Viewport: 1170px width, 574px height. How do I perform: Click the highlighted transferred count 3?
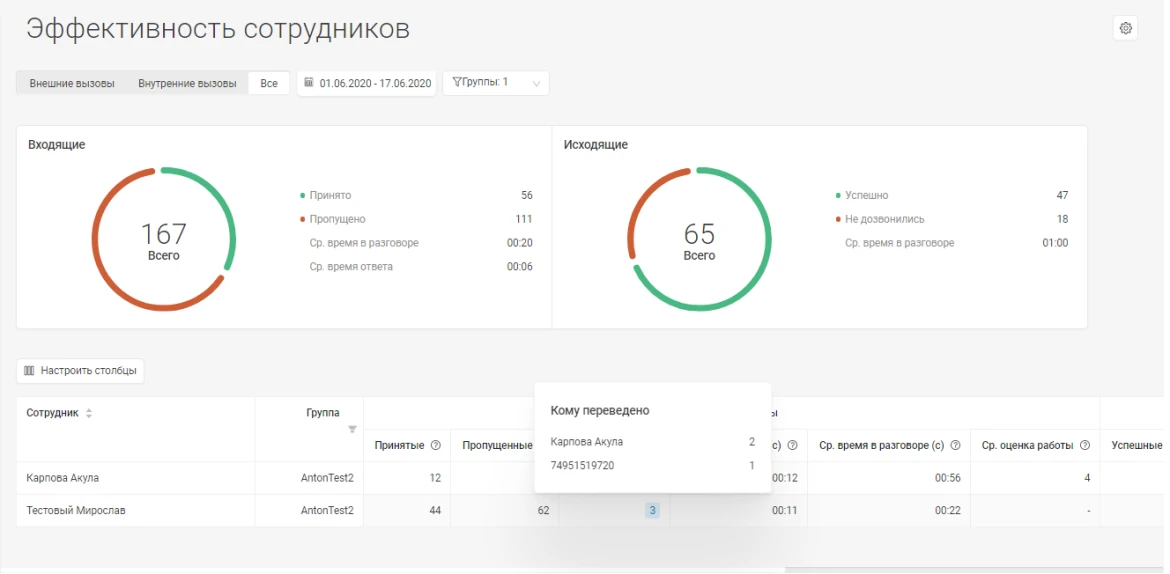tap(652, 511)
